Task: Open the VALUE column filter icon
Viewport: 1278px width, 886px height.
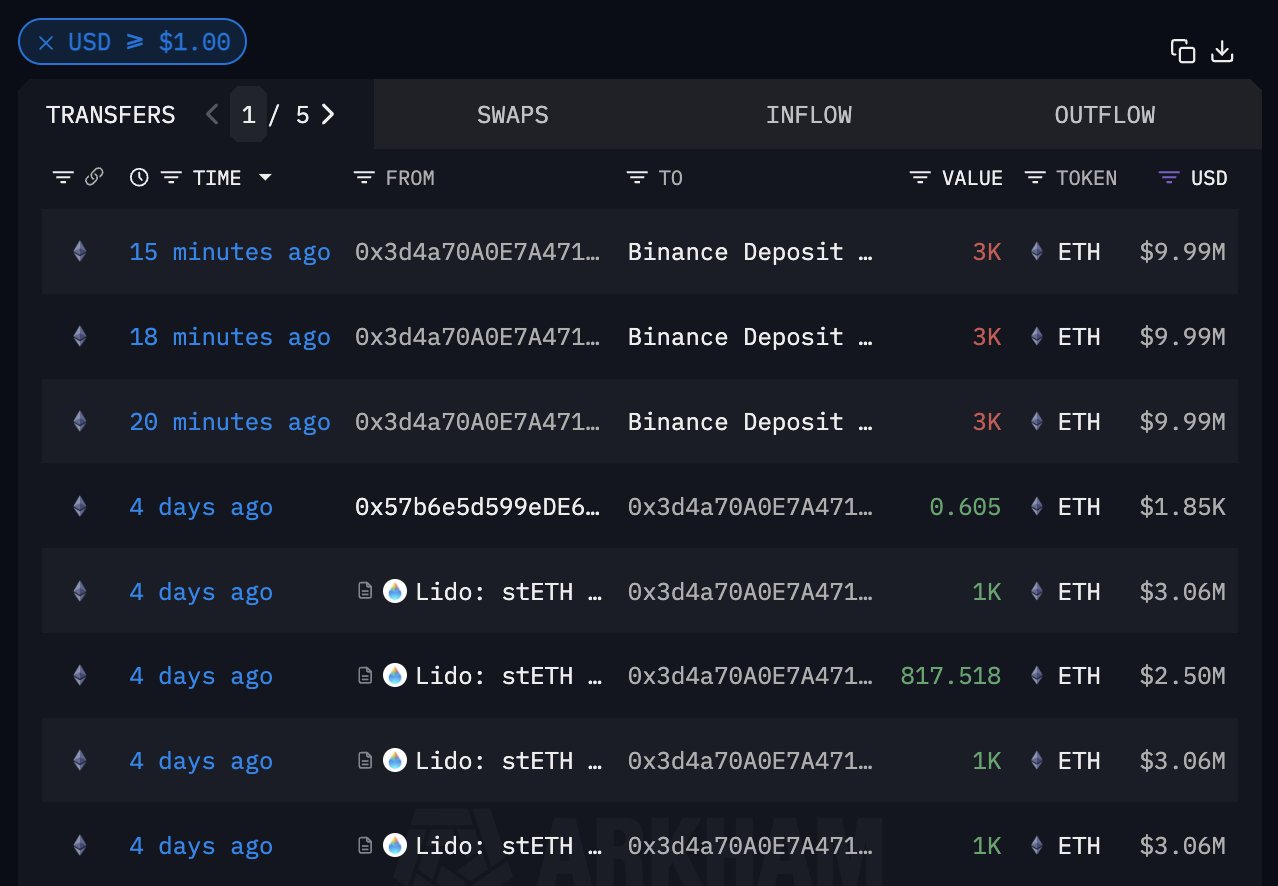Action: click(x=920, y=178)
